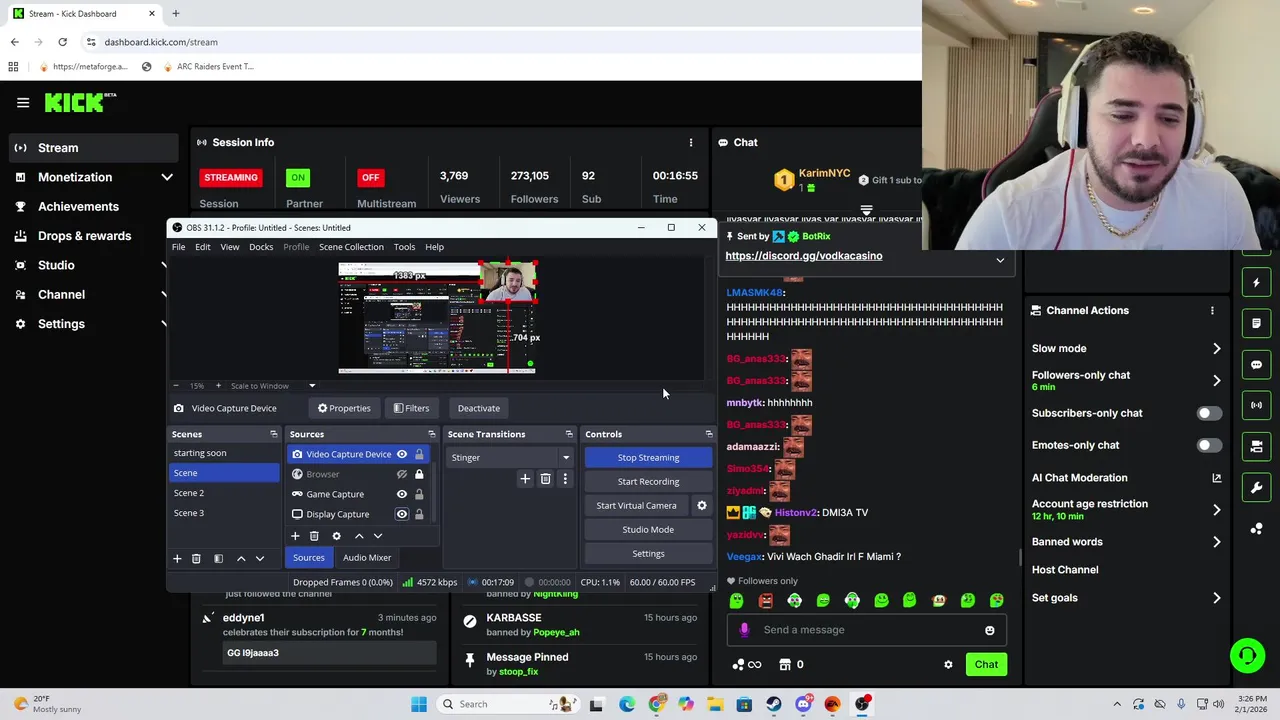Unlock the Browser source

419,474
